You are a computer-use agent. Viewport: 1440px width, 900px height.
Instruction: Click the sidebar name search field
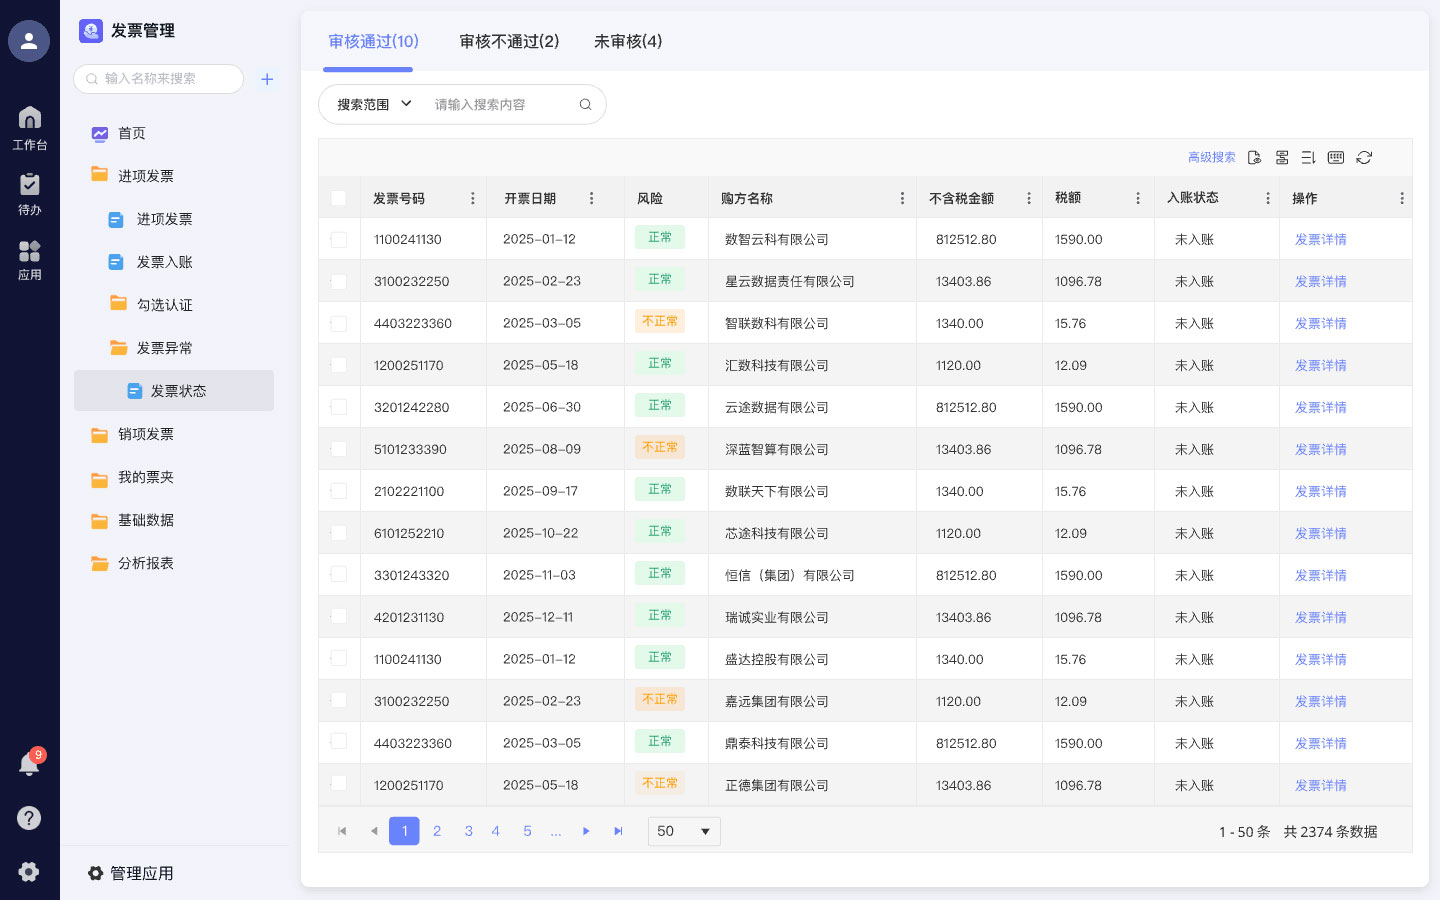coord(158,79)
